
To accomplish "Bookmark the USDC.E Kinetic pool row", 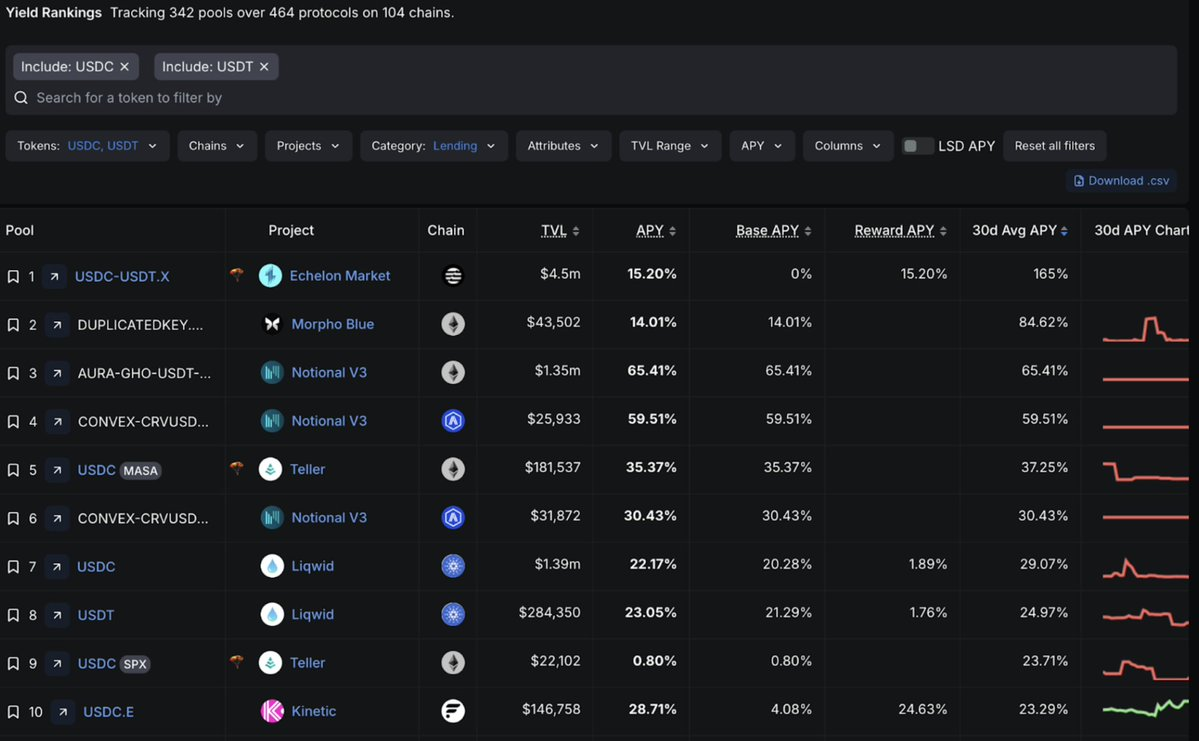I will point(13,712).
